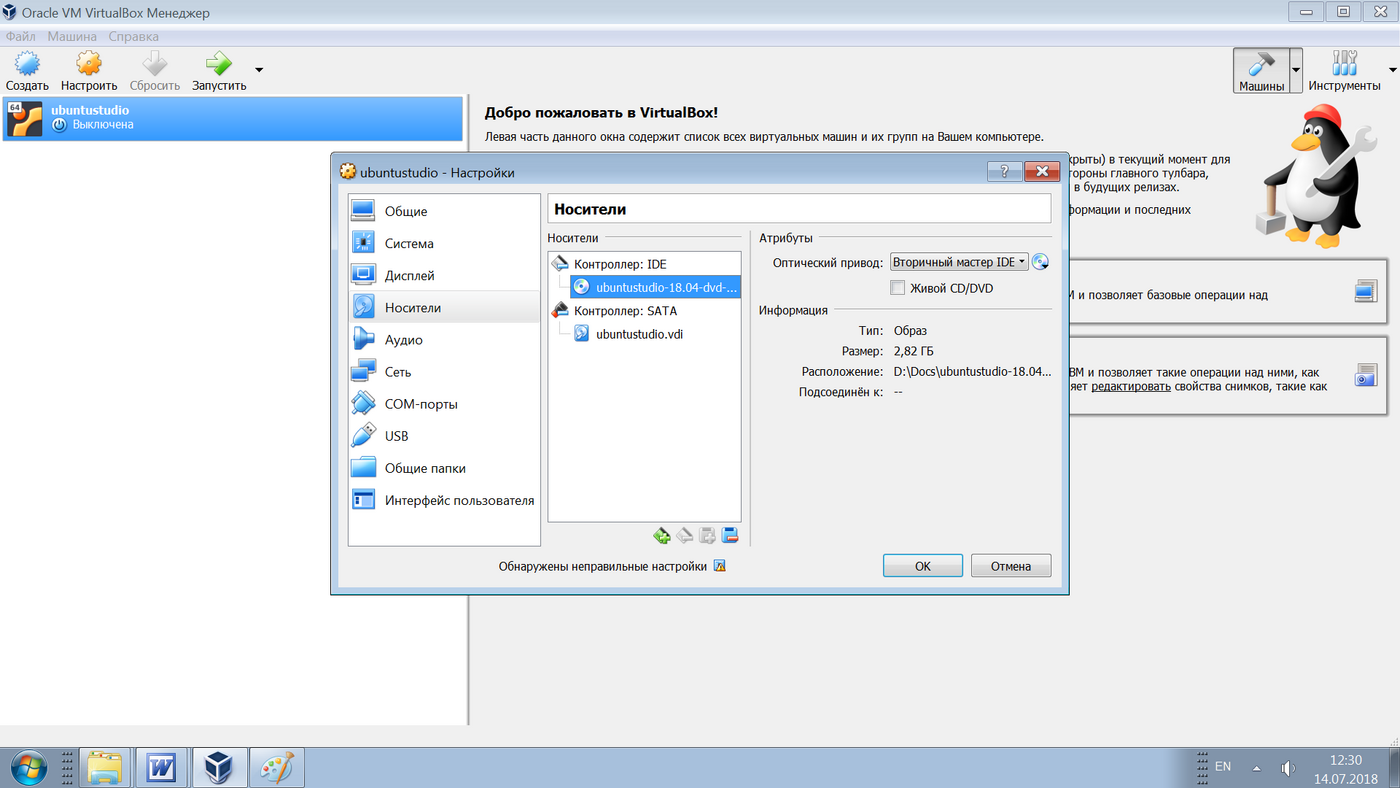Open the File Explorer taskbar icon
1400x788 pixels.
pyautogui.click(x=104, y=768)
